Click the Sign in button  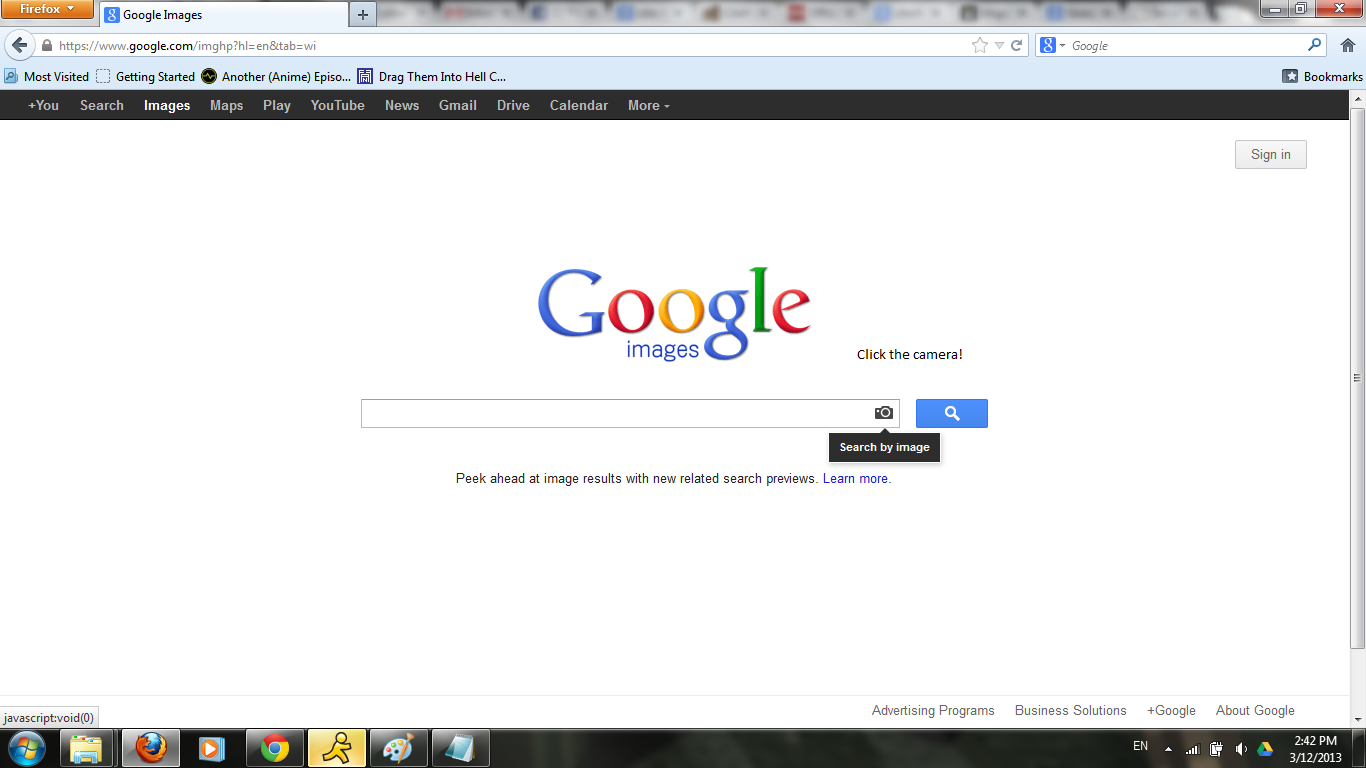[1270, 155]
